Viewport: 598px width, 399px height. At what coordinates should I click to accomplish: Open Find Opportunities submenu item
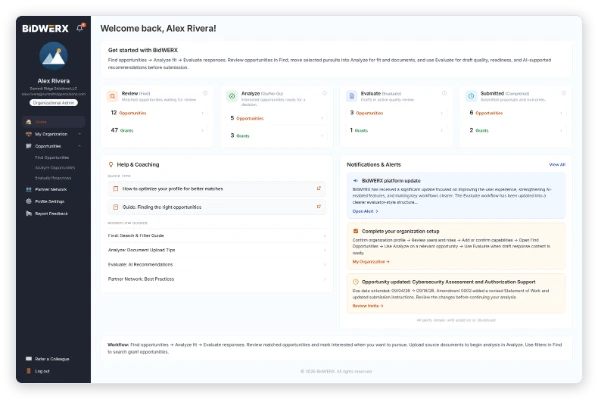pos(52,158)
